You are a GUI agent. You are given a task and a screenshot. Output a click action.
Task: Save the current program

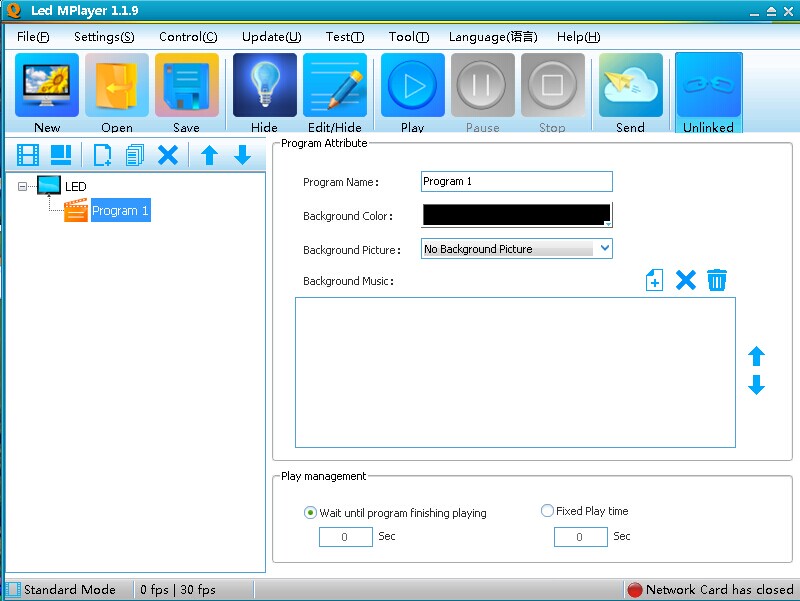(187, 90)
